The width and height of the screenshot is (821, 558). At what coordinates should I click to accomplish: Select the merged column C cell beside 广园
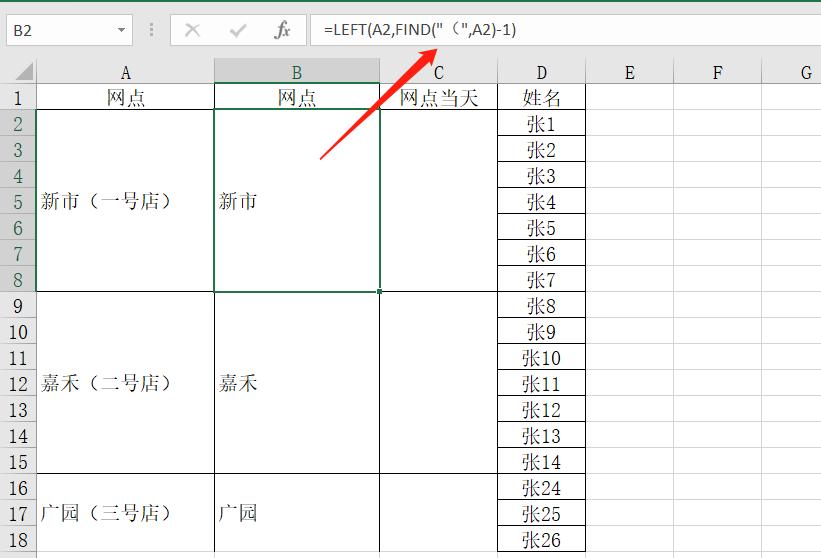[439, 513]
